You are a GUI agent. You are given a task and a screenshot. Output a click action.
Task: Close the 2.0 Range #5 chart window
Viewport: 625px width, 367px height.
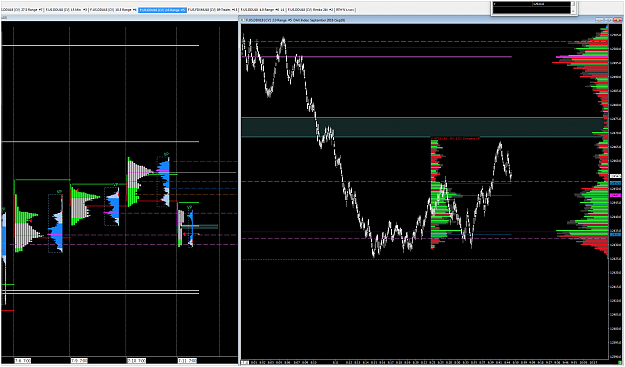[618, 20]
